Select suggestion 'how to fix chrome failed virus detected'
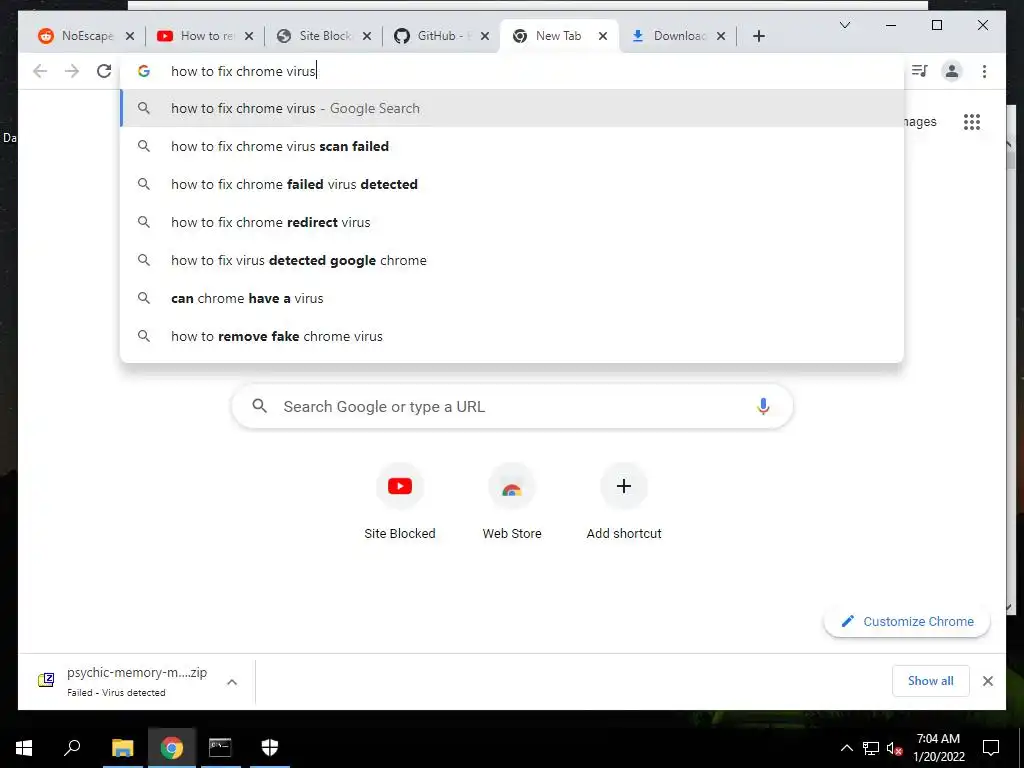This screenshot has height=768, width=1024. point(512,184)
